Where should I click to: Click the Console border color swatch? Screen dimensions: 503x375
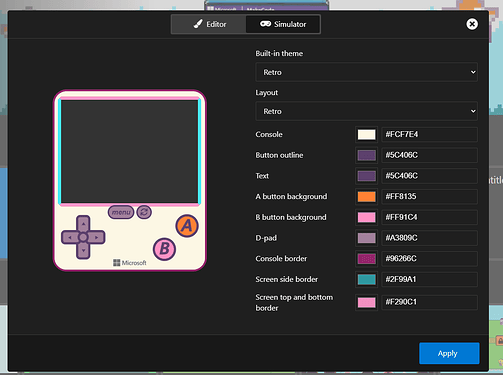point(366,258)
